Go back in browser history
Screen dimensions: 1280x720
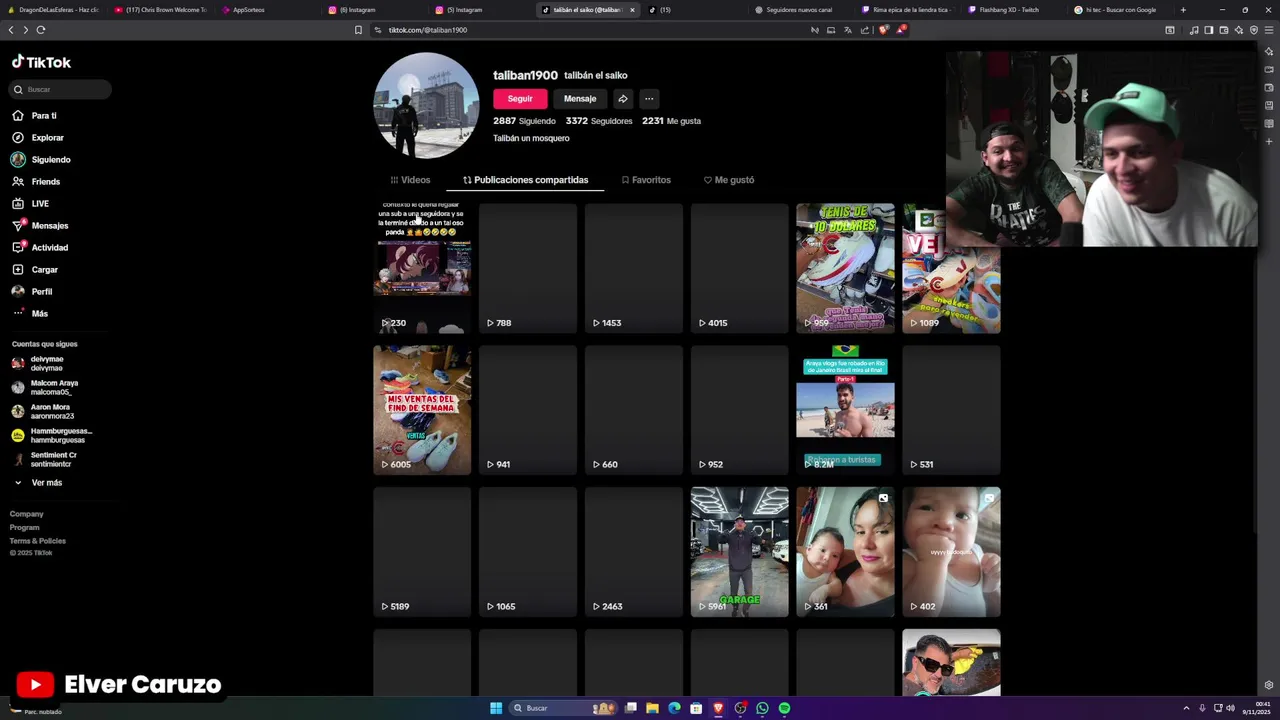tap(11, 30)
